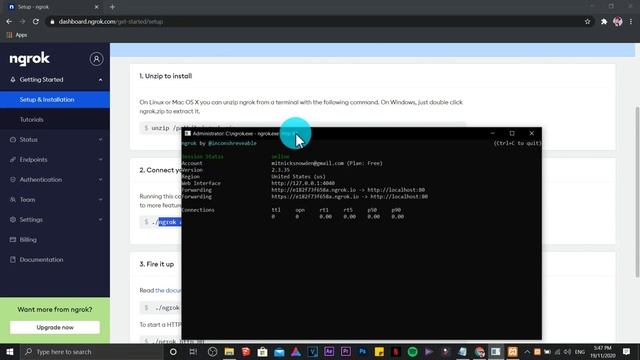
Task: Click the Authentication sidebar icon
Action: 13,180
